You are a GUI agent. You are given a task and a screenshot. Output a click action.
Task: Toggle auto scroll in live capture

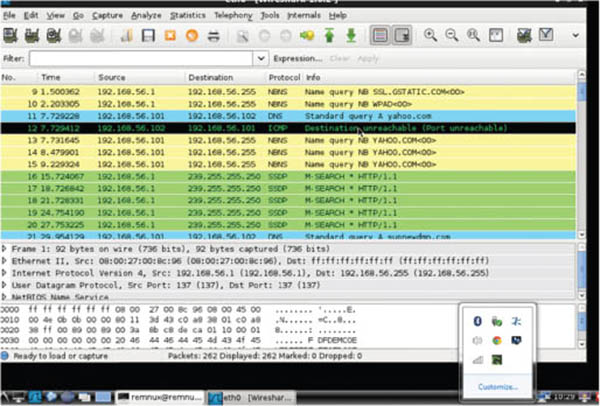coord(401,36)
